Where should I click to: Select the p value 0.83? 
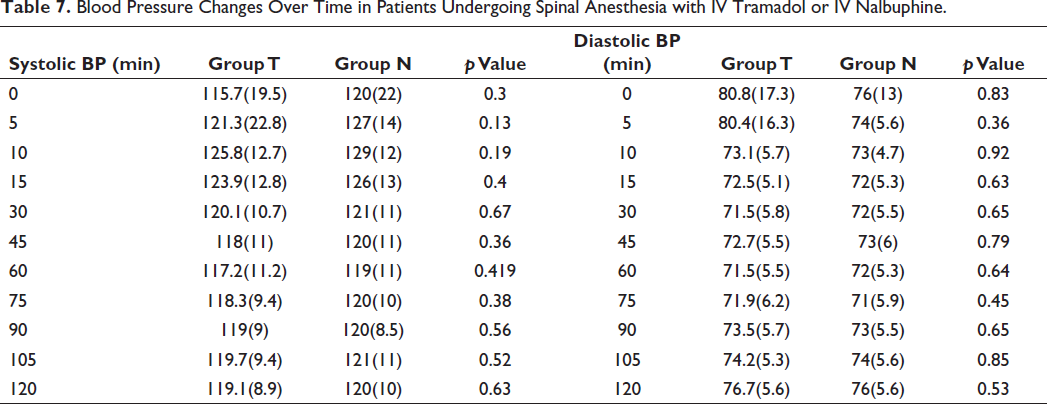pyautogui.click(x=992, y=94)
